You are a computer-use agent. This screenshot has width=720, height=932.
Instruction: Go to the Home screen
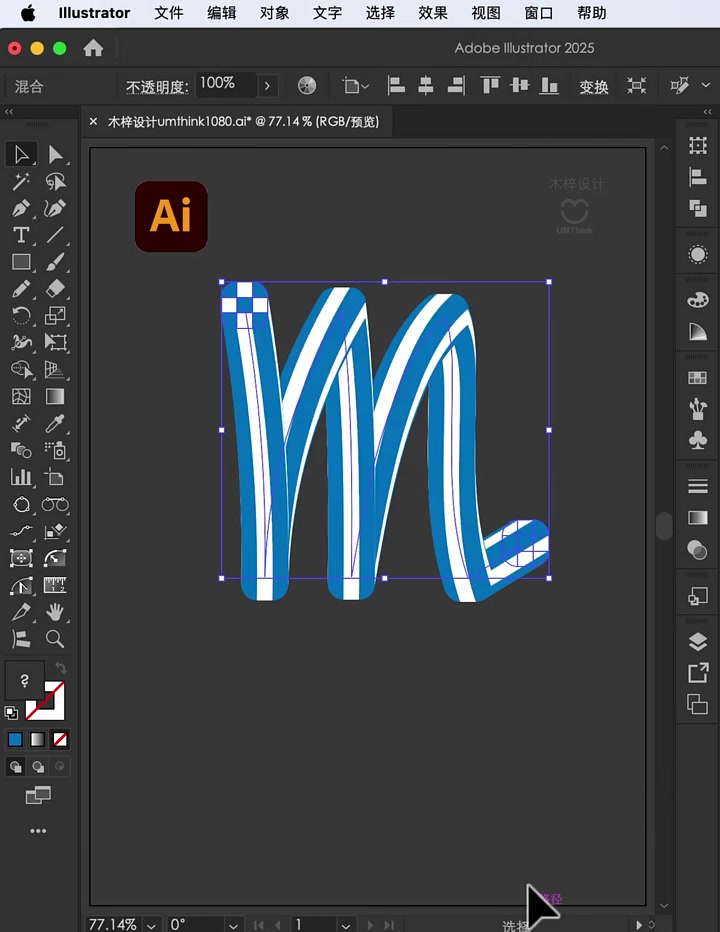[93, 48]
